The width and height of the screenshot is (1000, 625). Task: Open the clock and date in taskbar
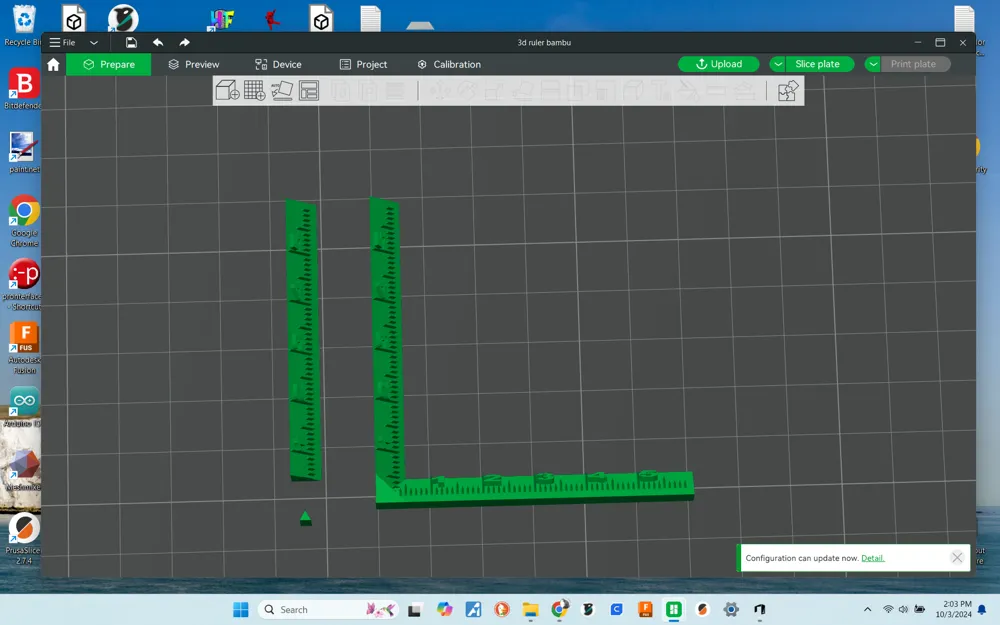[953, 610]
